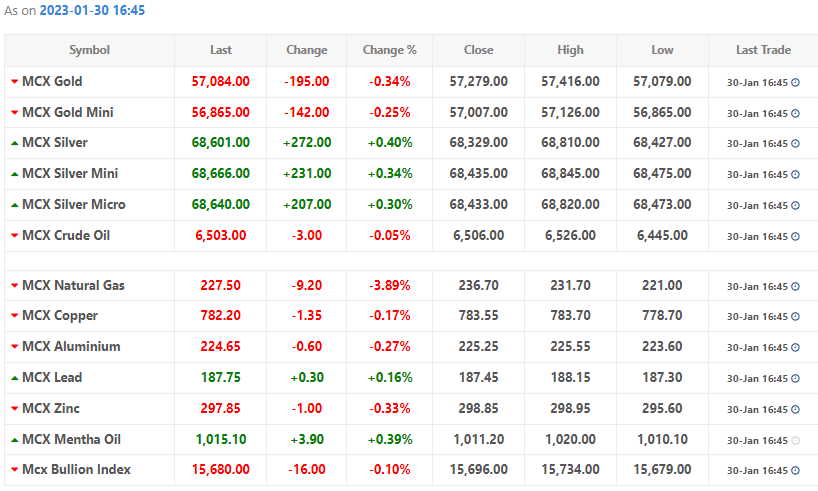818x491 pixels.
Task: Click the red down arrow beside MCX Gold
Action: pyautogui.click(x=15, y=81)
